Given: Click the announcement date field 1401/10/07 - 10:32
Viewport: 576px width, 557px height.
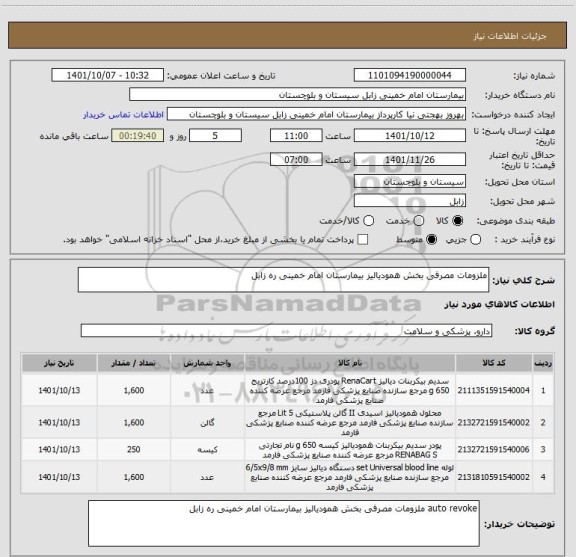Looking at the screenshot, I should [x=108, y=75].
